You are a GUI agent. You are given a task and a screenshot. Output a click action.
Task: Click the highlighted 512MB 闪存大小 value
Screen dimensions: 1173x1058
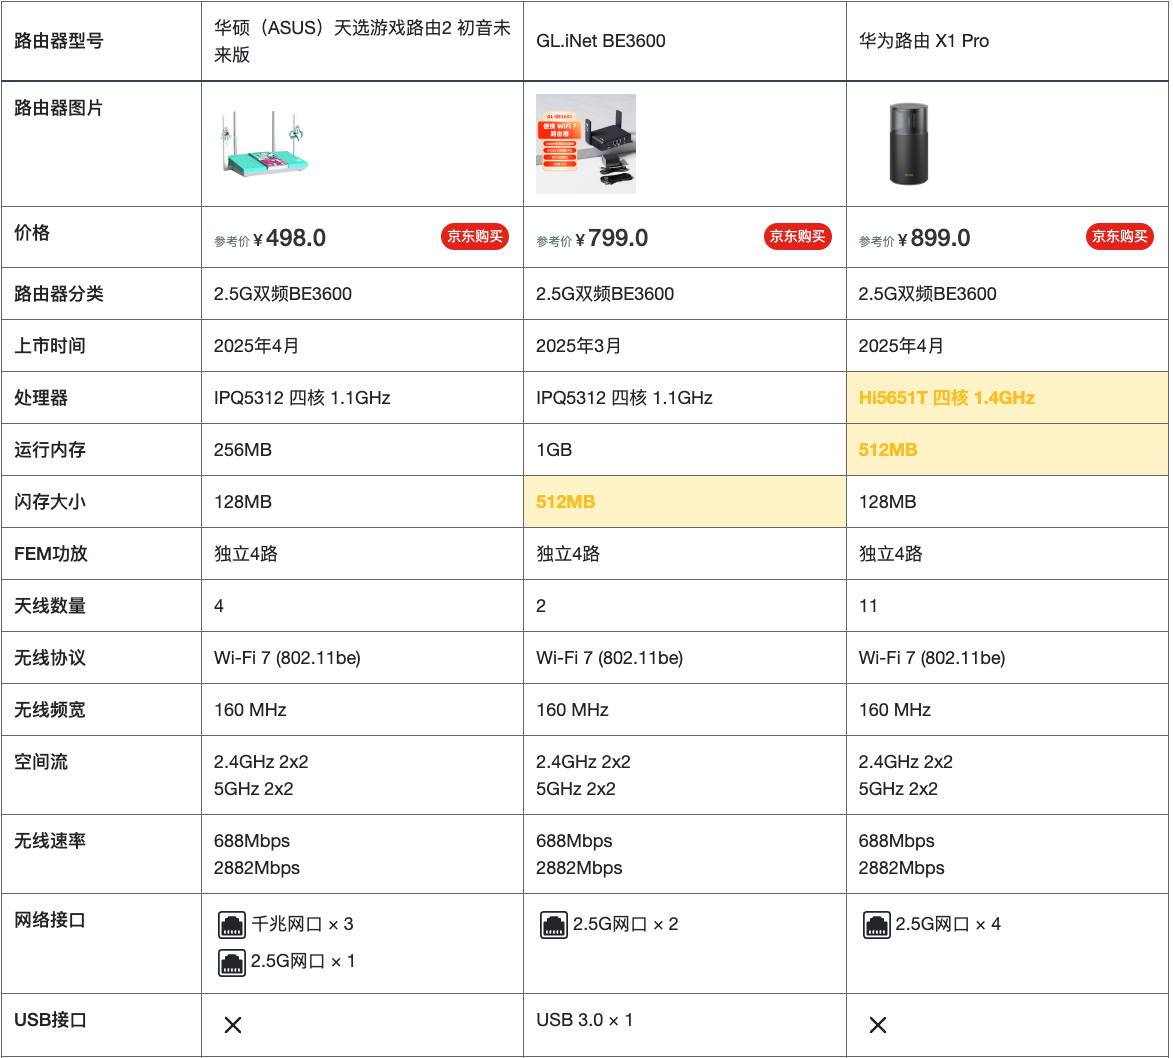pyautogui.click(x=566, y=502)
